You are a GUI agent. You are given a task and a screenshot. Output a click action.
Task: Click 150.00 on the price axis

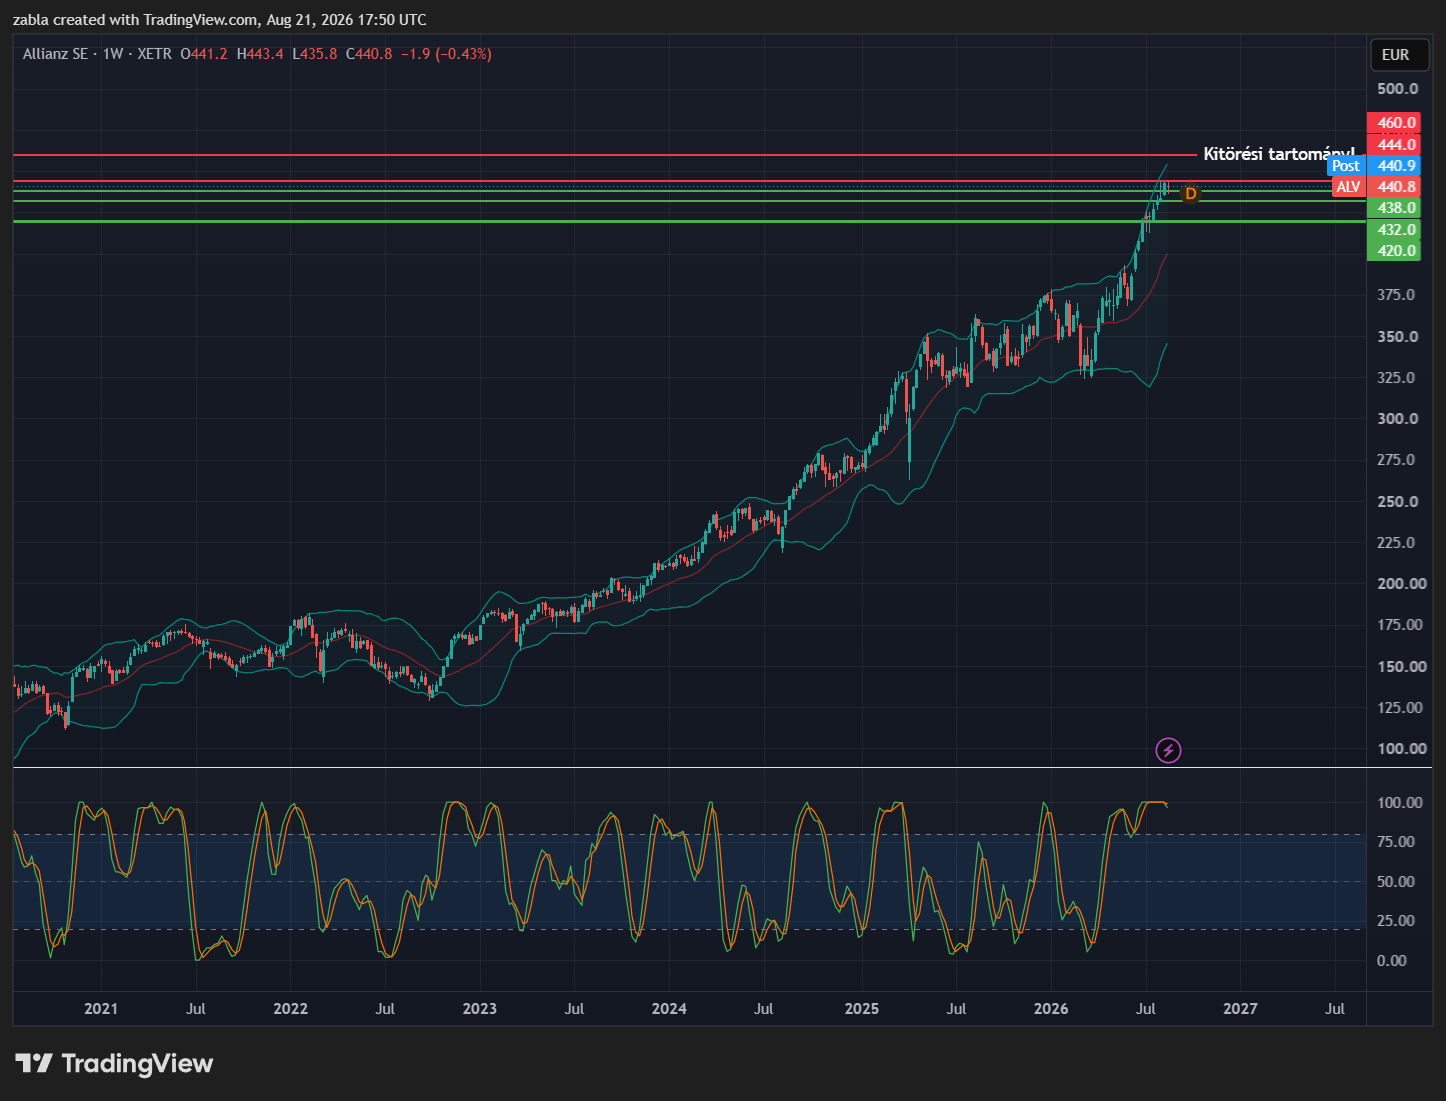pyautogui.click(x=1402, y=667)
